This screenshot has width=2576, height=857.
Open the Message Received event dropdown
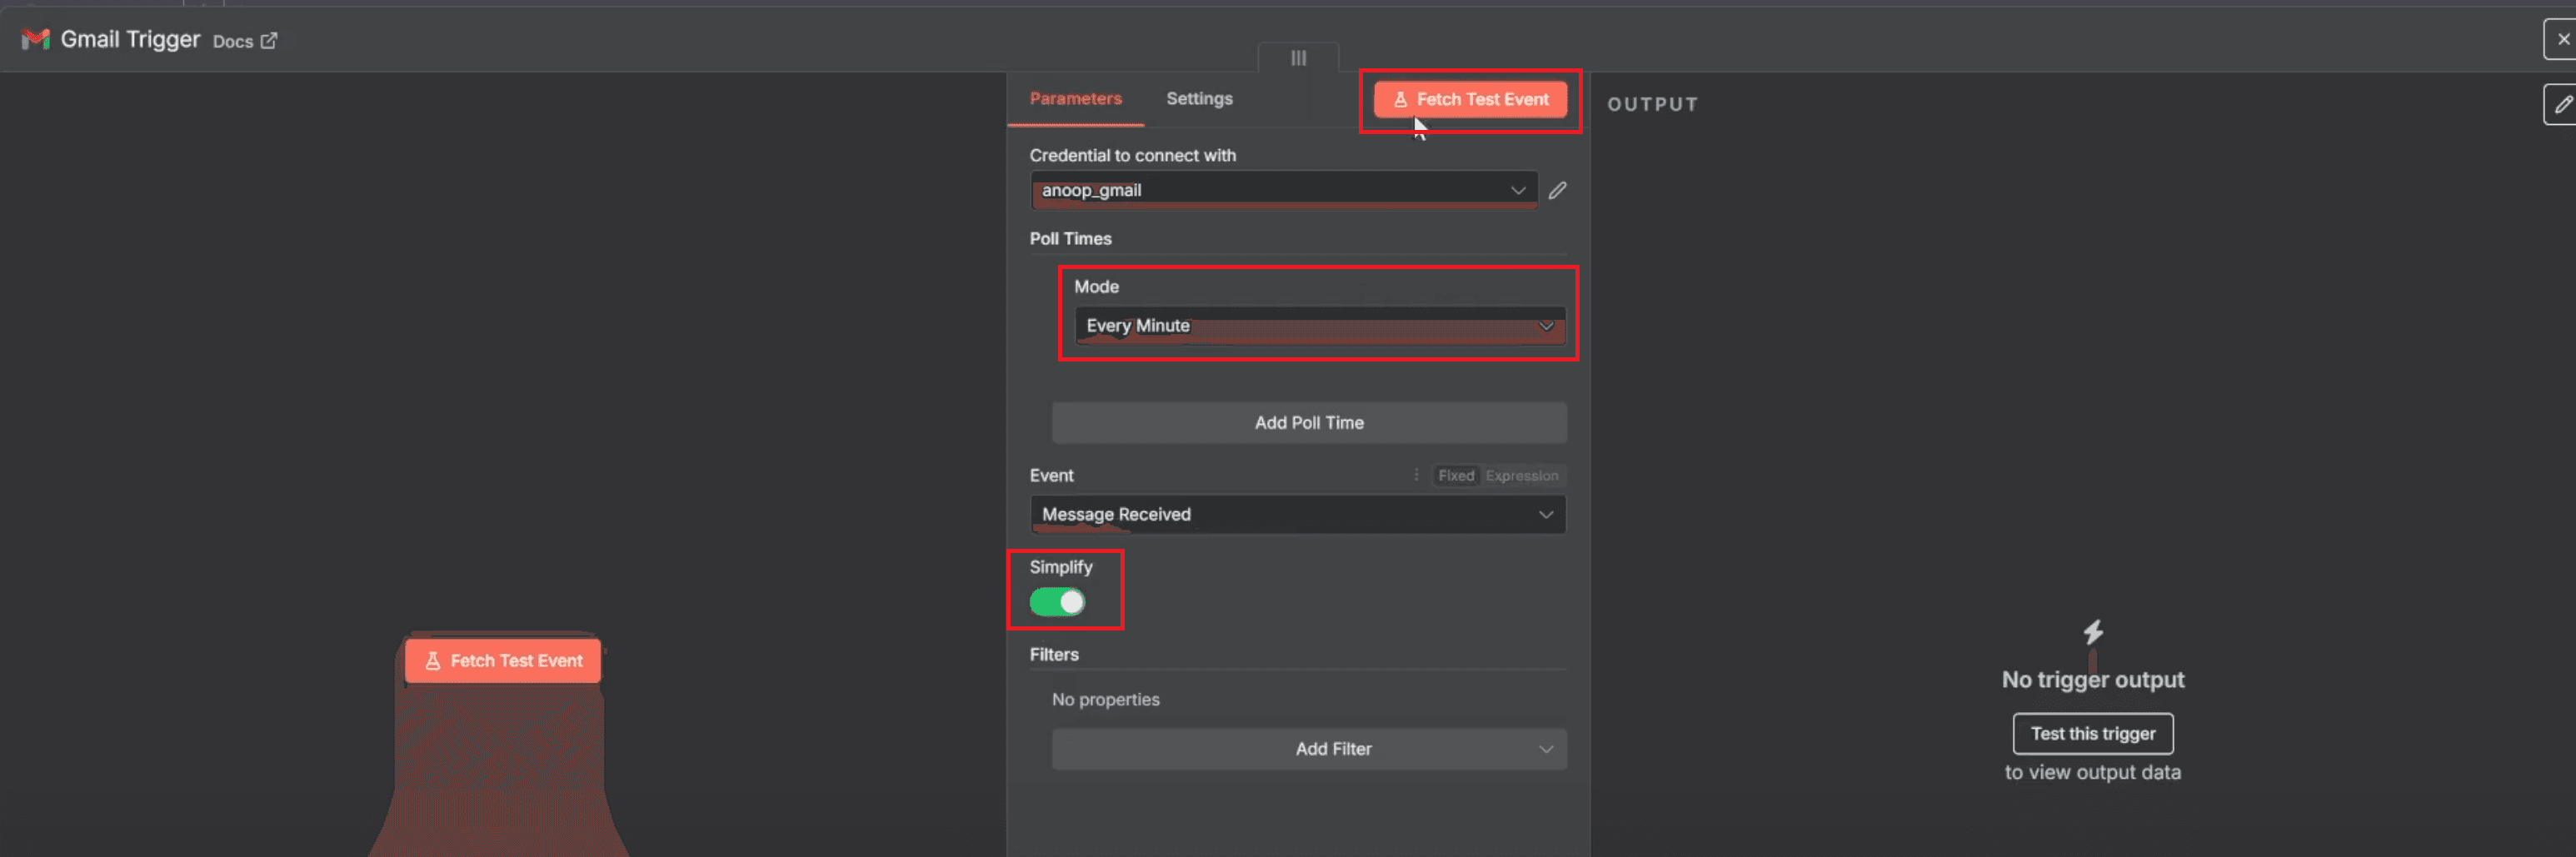pos(1298,515)
